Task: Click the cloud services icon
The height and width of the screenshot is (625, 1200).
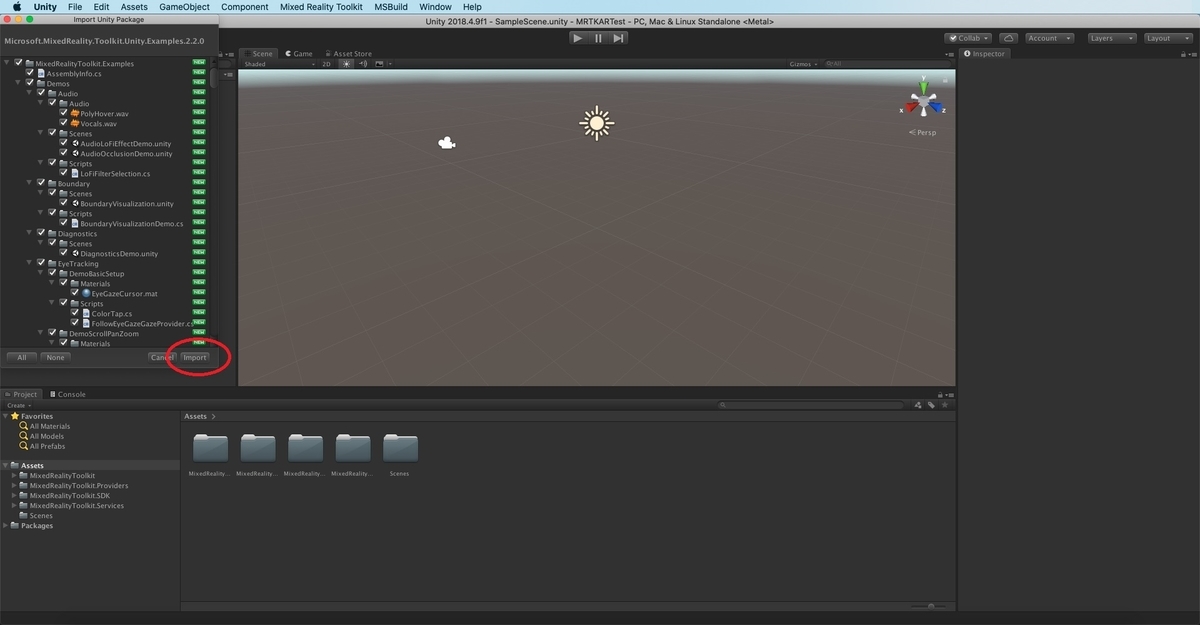Action: tap(1008, 38)
